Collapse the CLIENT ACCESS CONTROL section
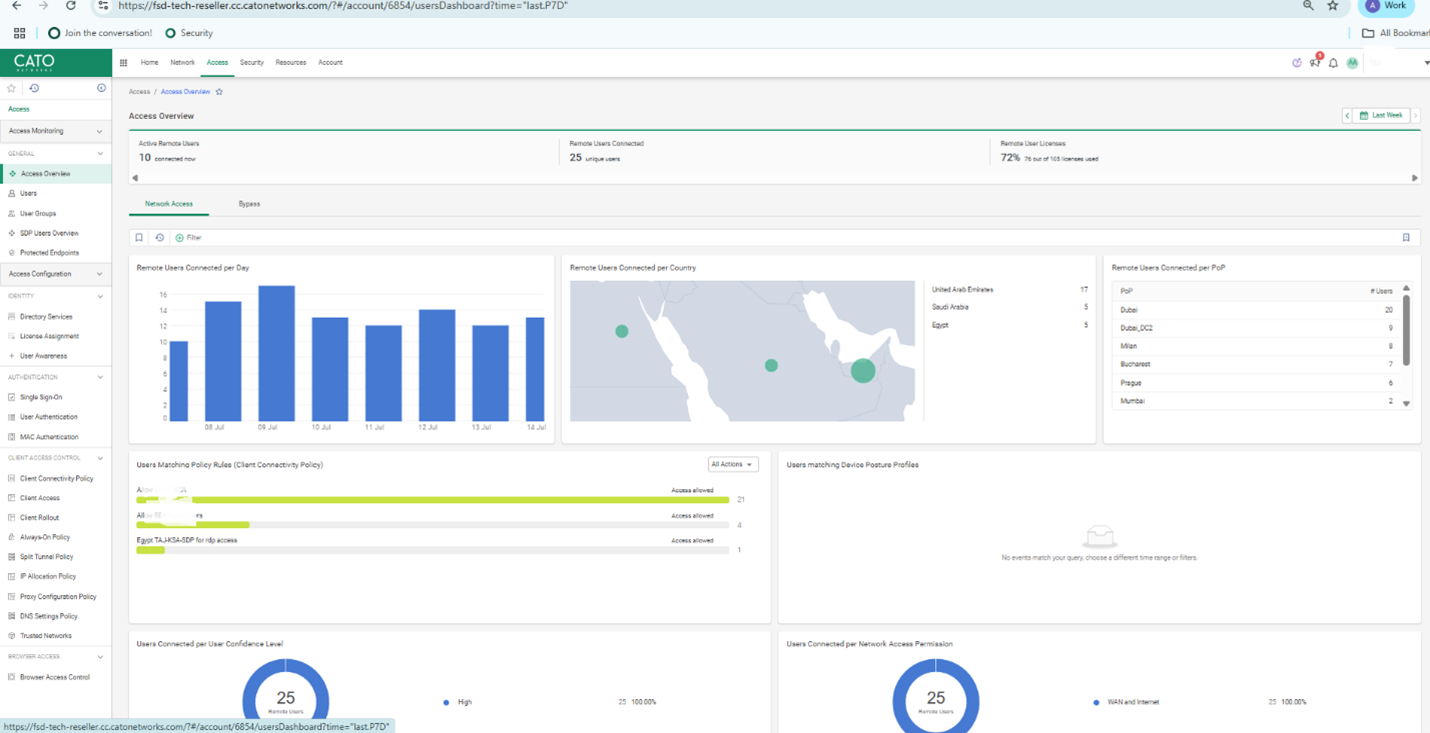The height and width of the screenshot is (733, 1430). [x=100, y=458]
